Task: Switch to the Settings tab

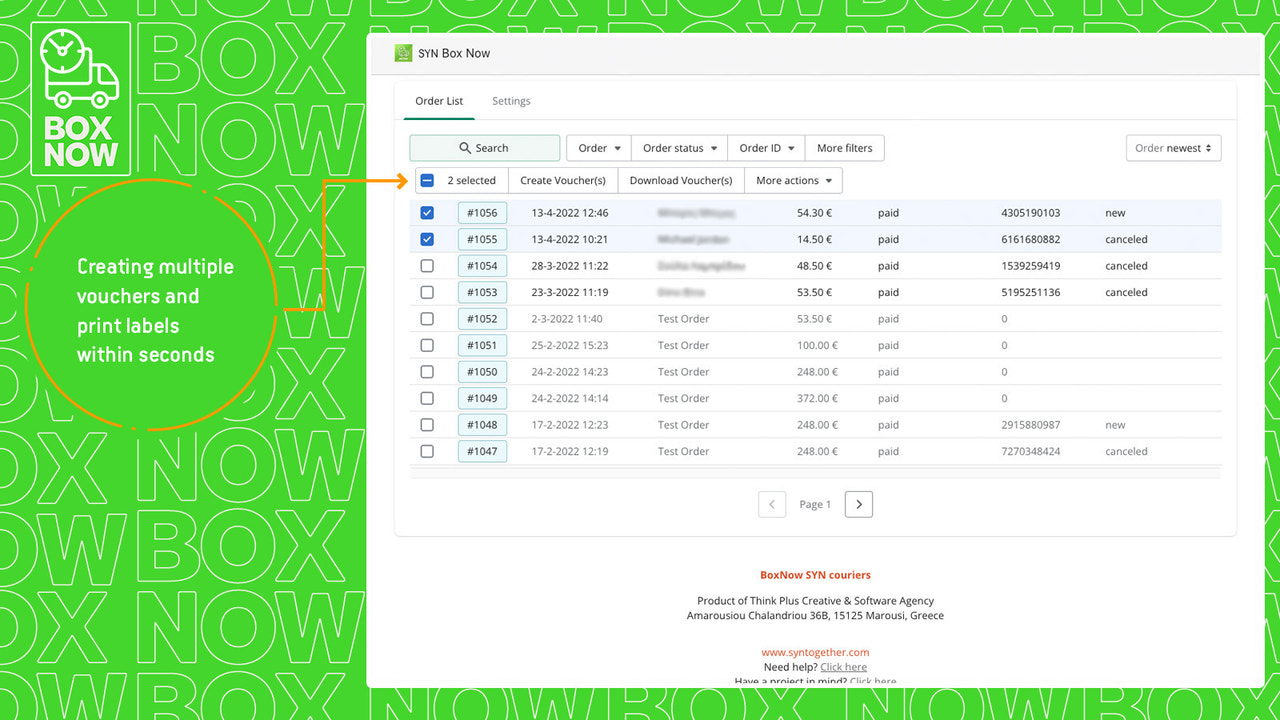Action: click(x=511, y=101)
